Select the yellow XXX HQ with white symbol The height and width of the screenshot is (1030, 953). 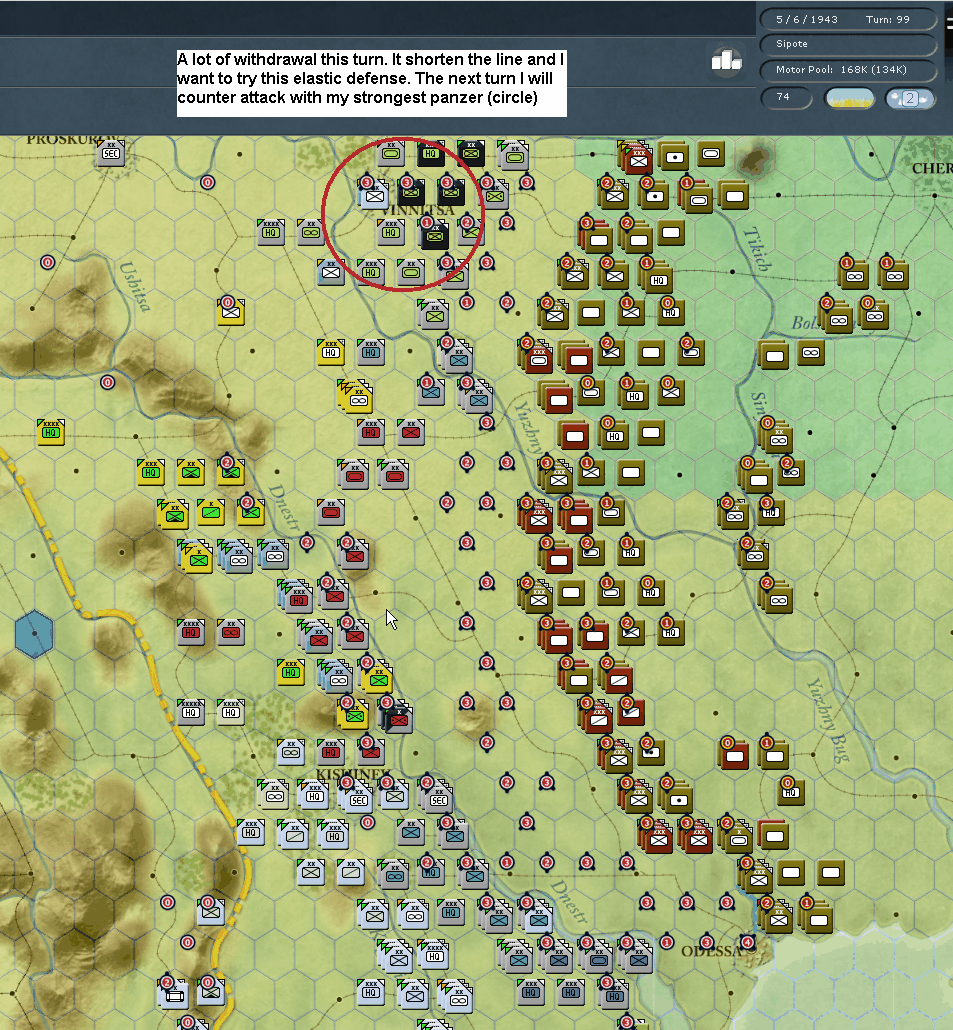[x=330, y=352]
